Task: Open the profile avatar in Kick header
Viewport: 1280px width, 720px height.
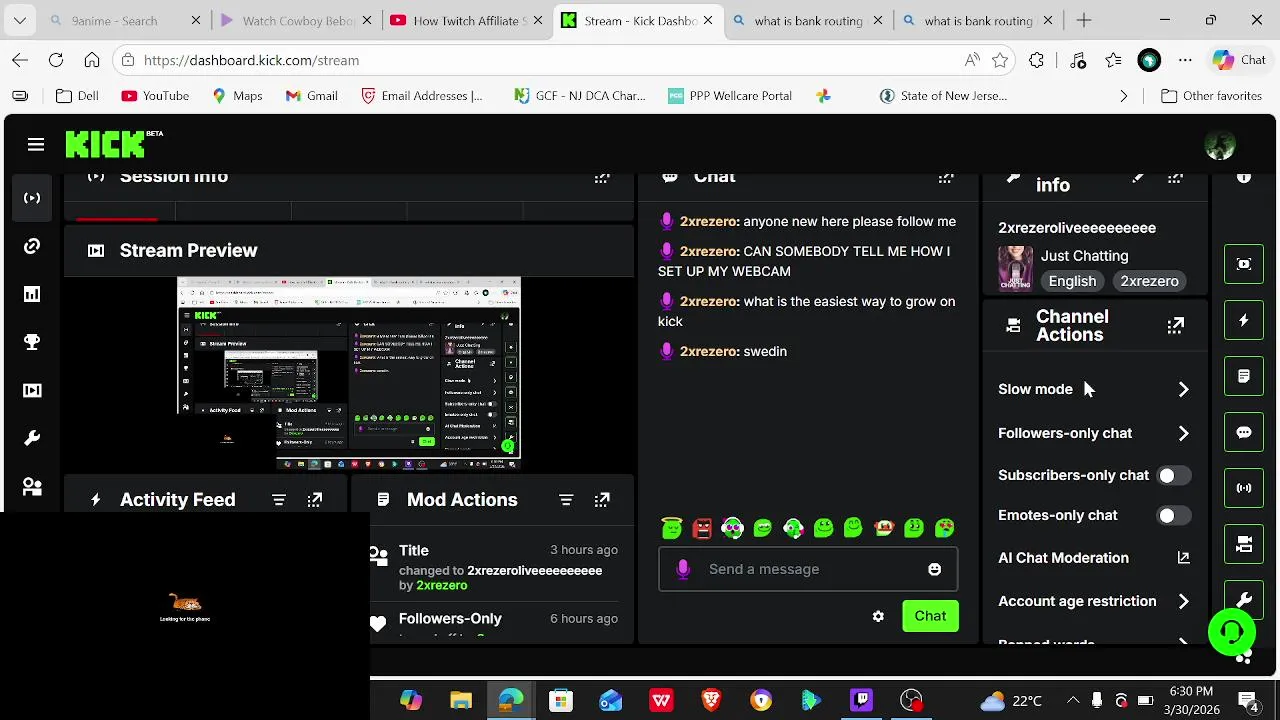Action: [1220, 145]
